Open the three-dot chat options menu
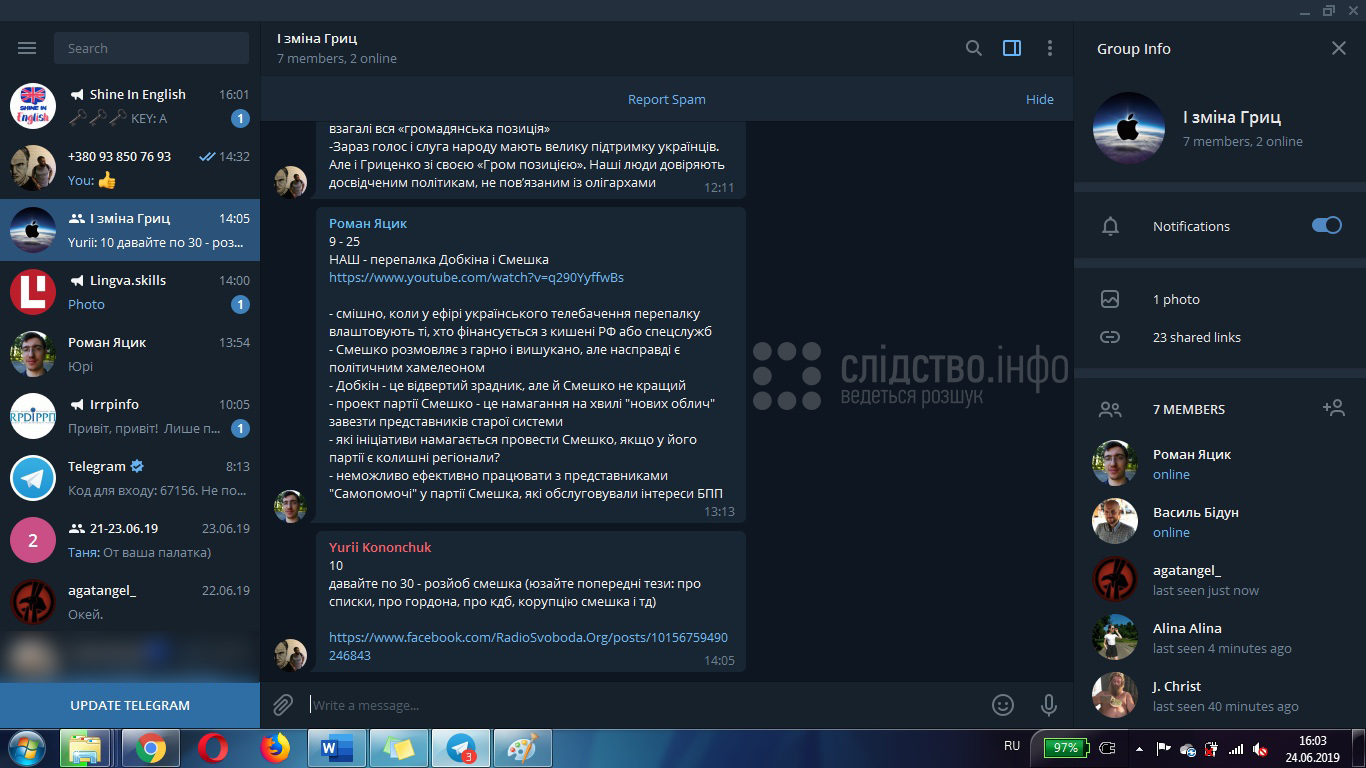 pyautogui.click(x=1050, y=48)
